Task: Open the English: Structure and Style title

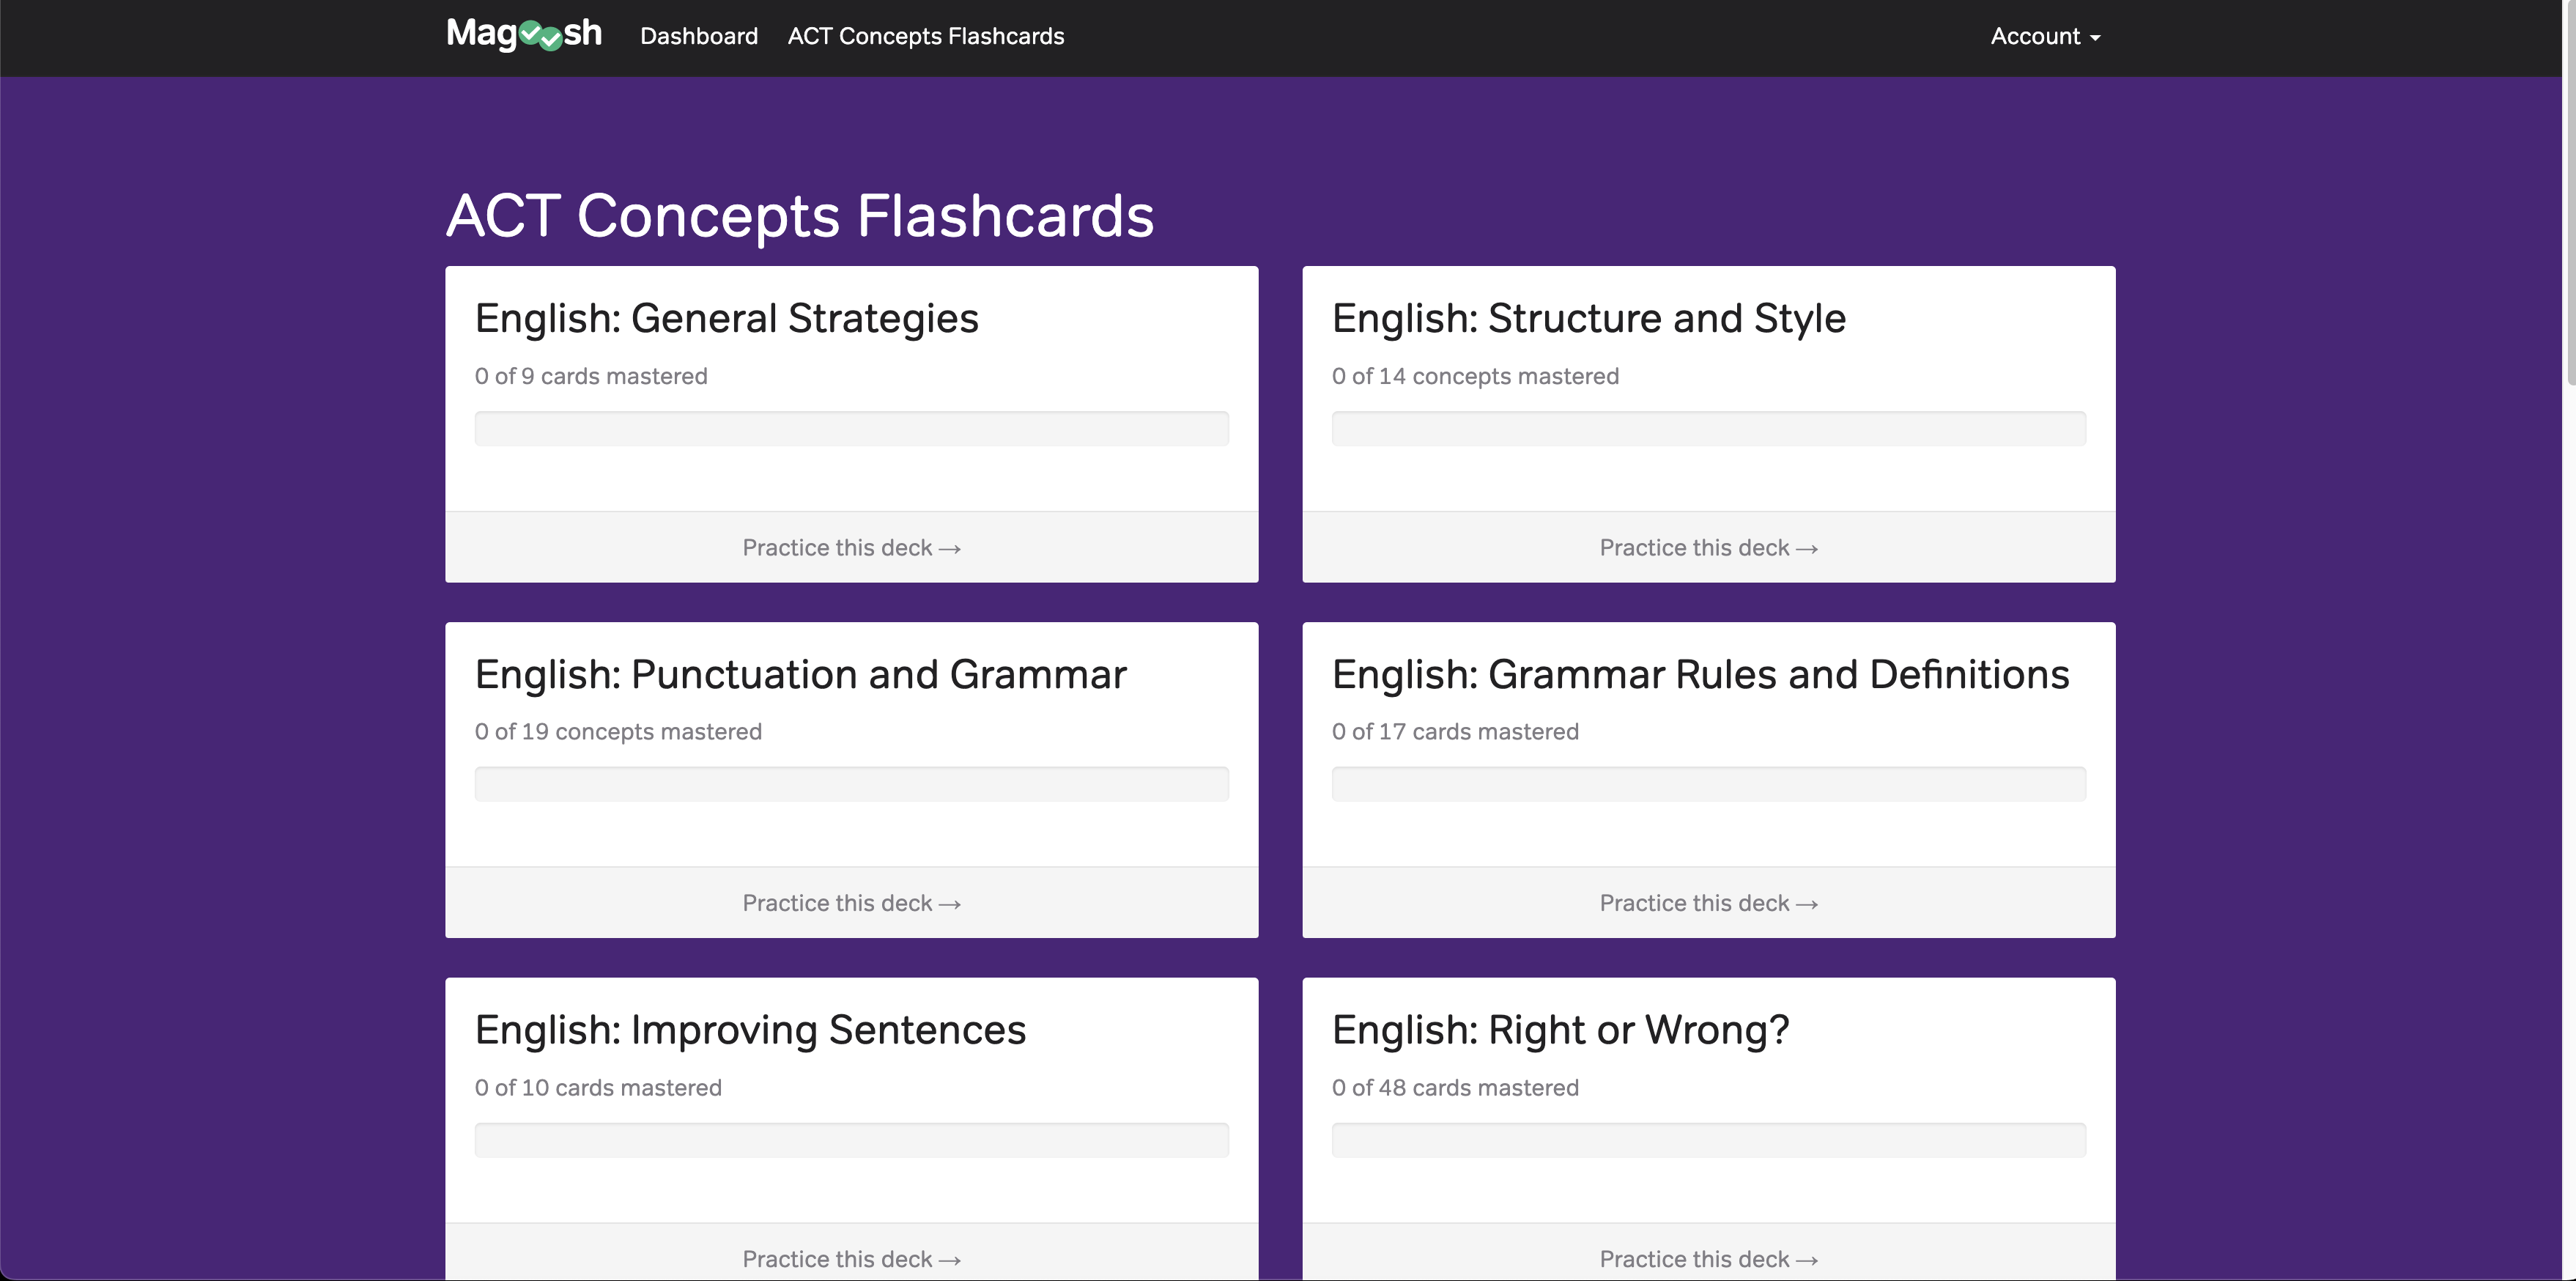Action: [x=1588, y=319]
